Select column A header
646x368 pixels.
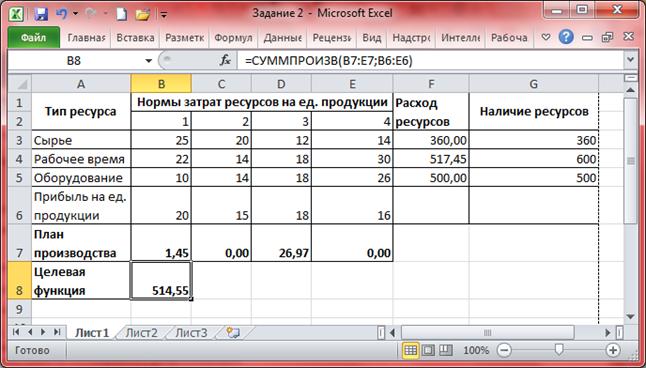click(x=81, y=84)
